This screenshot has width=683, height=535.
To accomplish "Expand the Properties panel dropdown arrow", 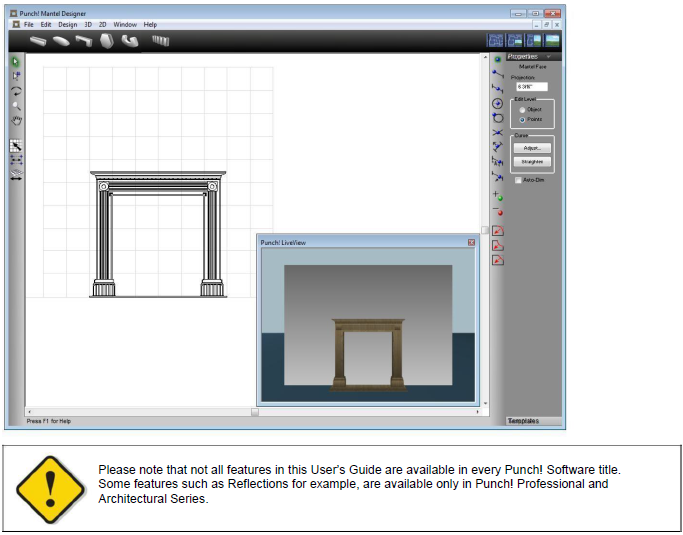I will (549, 57).
